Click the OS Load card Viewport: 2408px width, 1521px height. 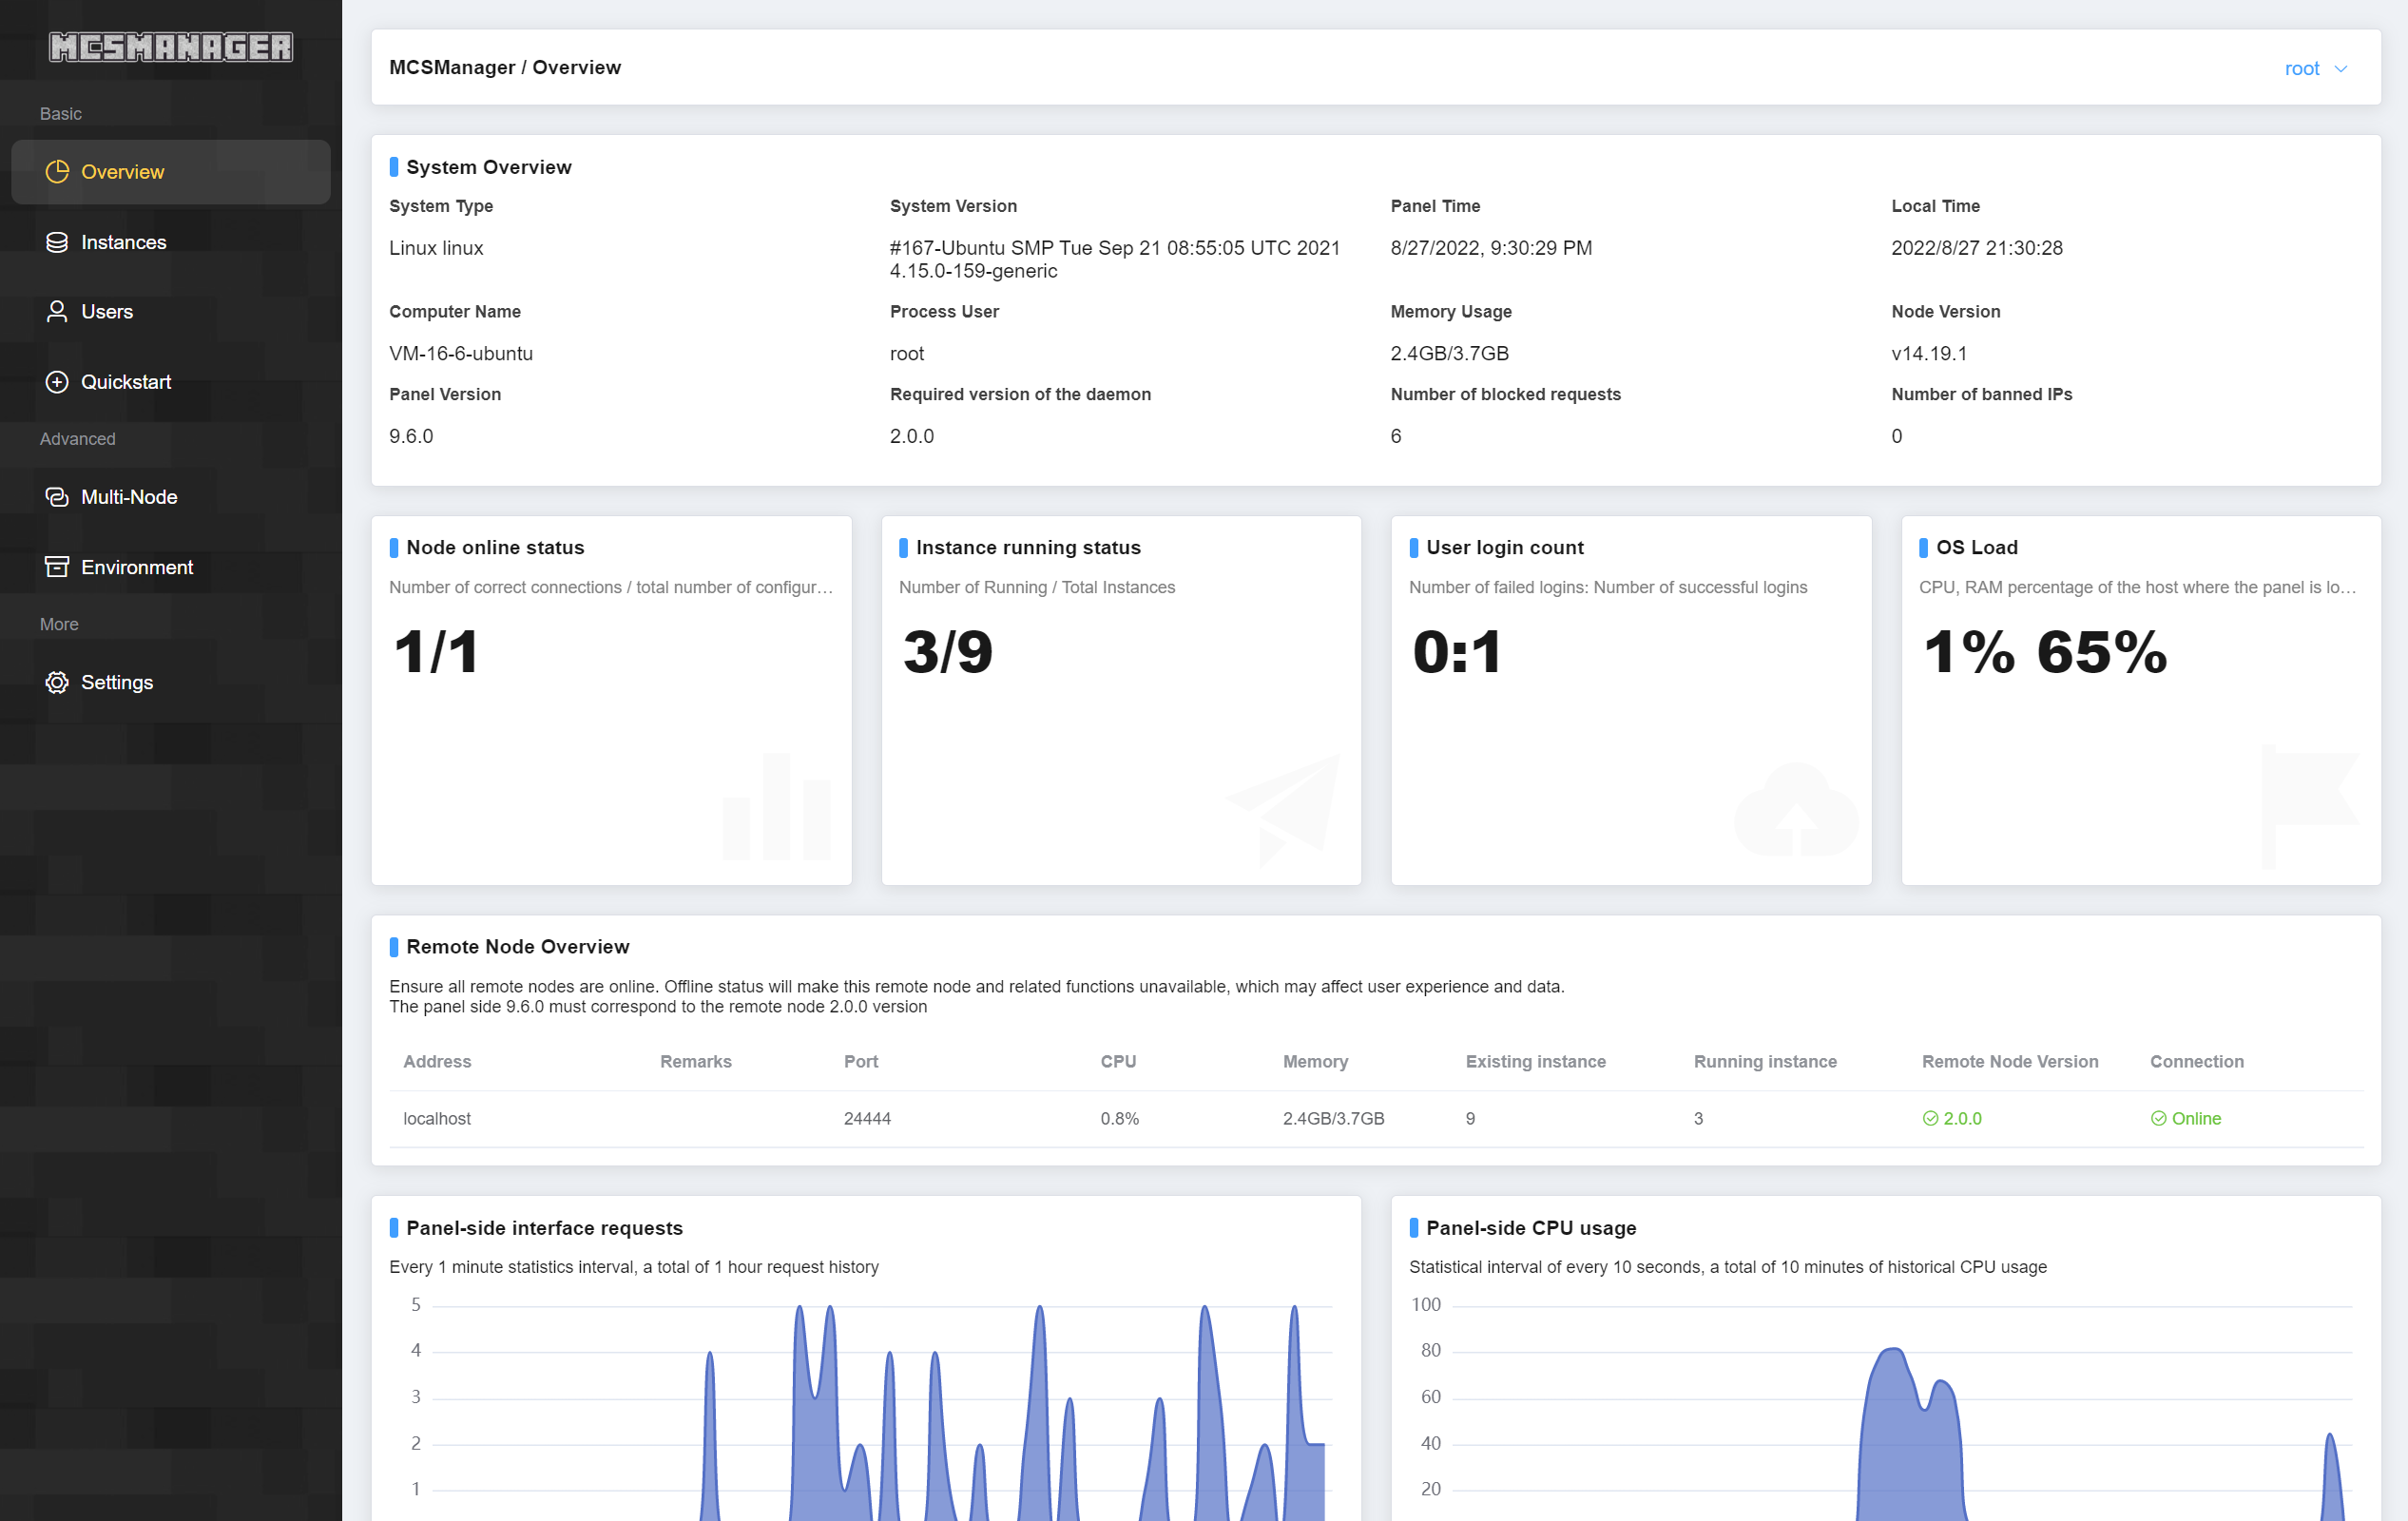(2141, 700)
